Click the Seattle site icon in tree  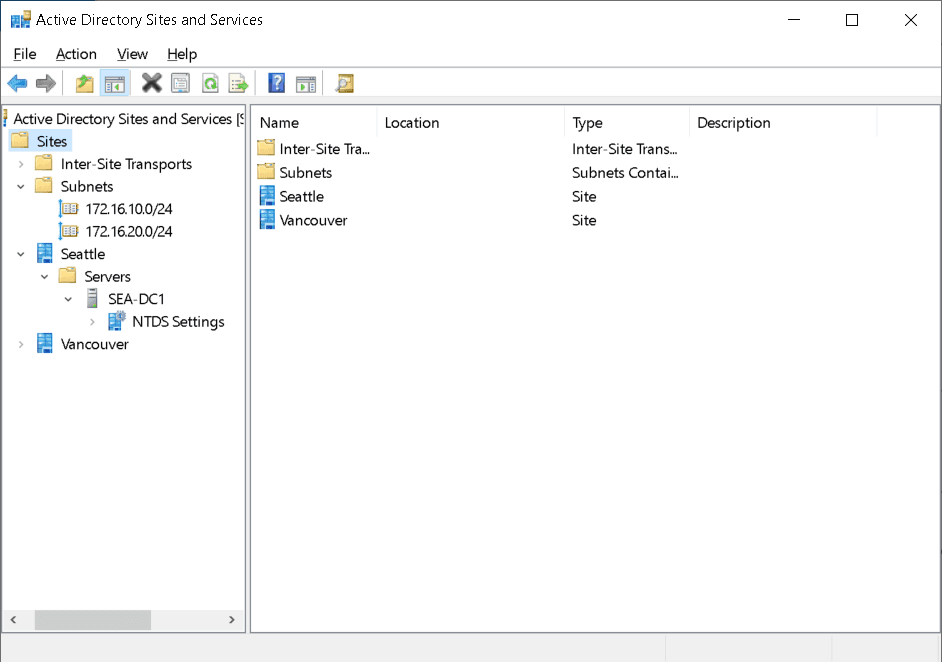44,254
